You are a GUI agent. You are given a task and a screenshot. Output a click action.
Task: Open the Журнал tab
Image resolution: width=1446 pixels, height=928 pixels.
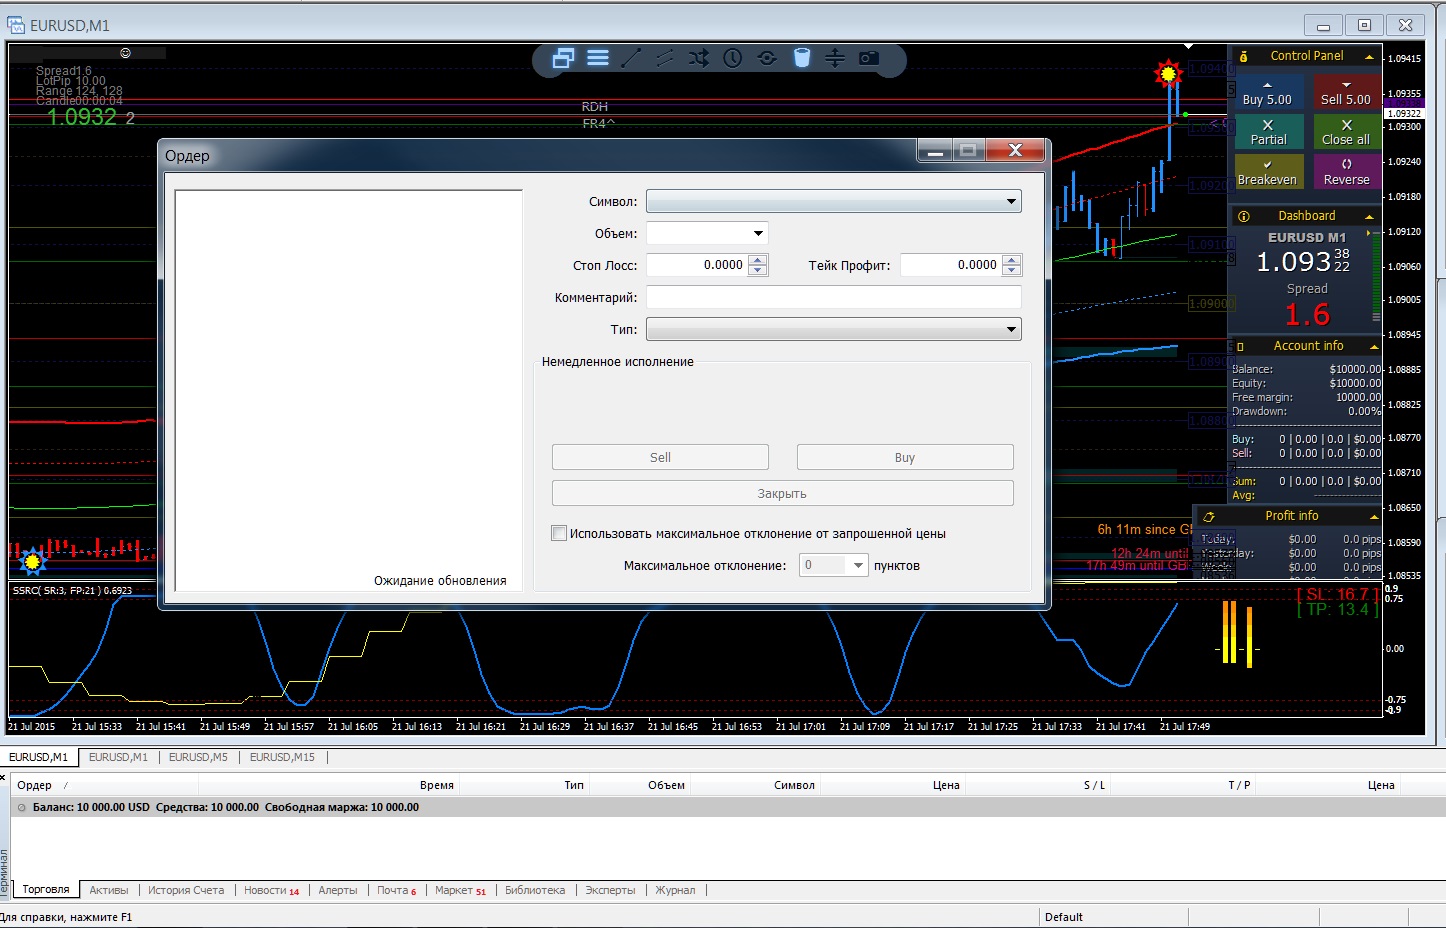[x=675, y=890]
